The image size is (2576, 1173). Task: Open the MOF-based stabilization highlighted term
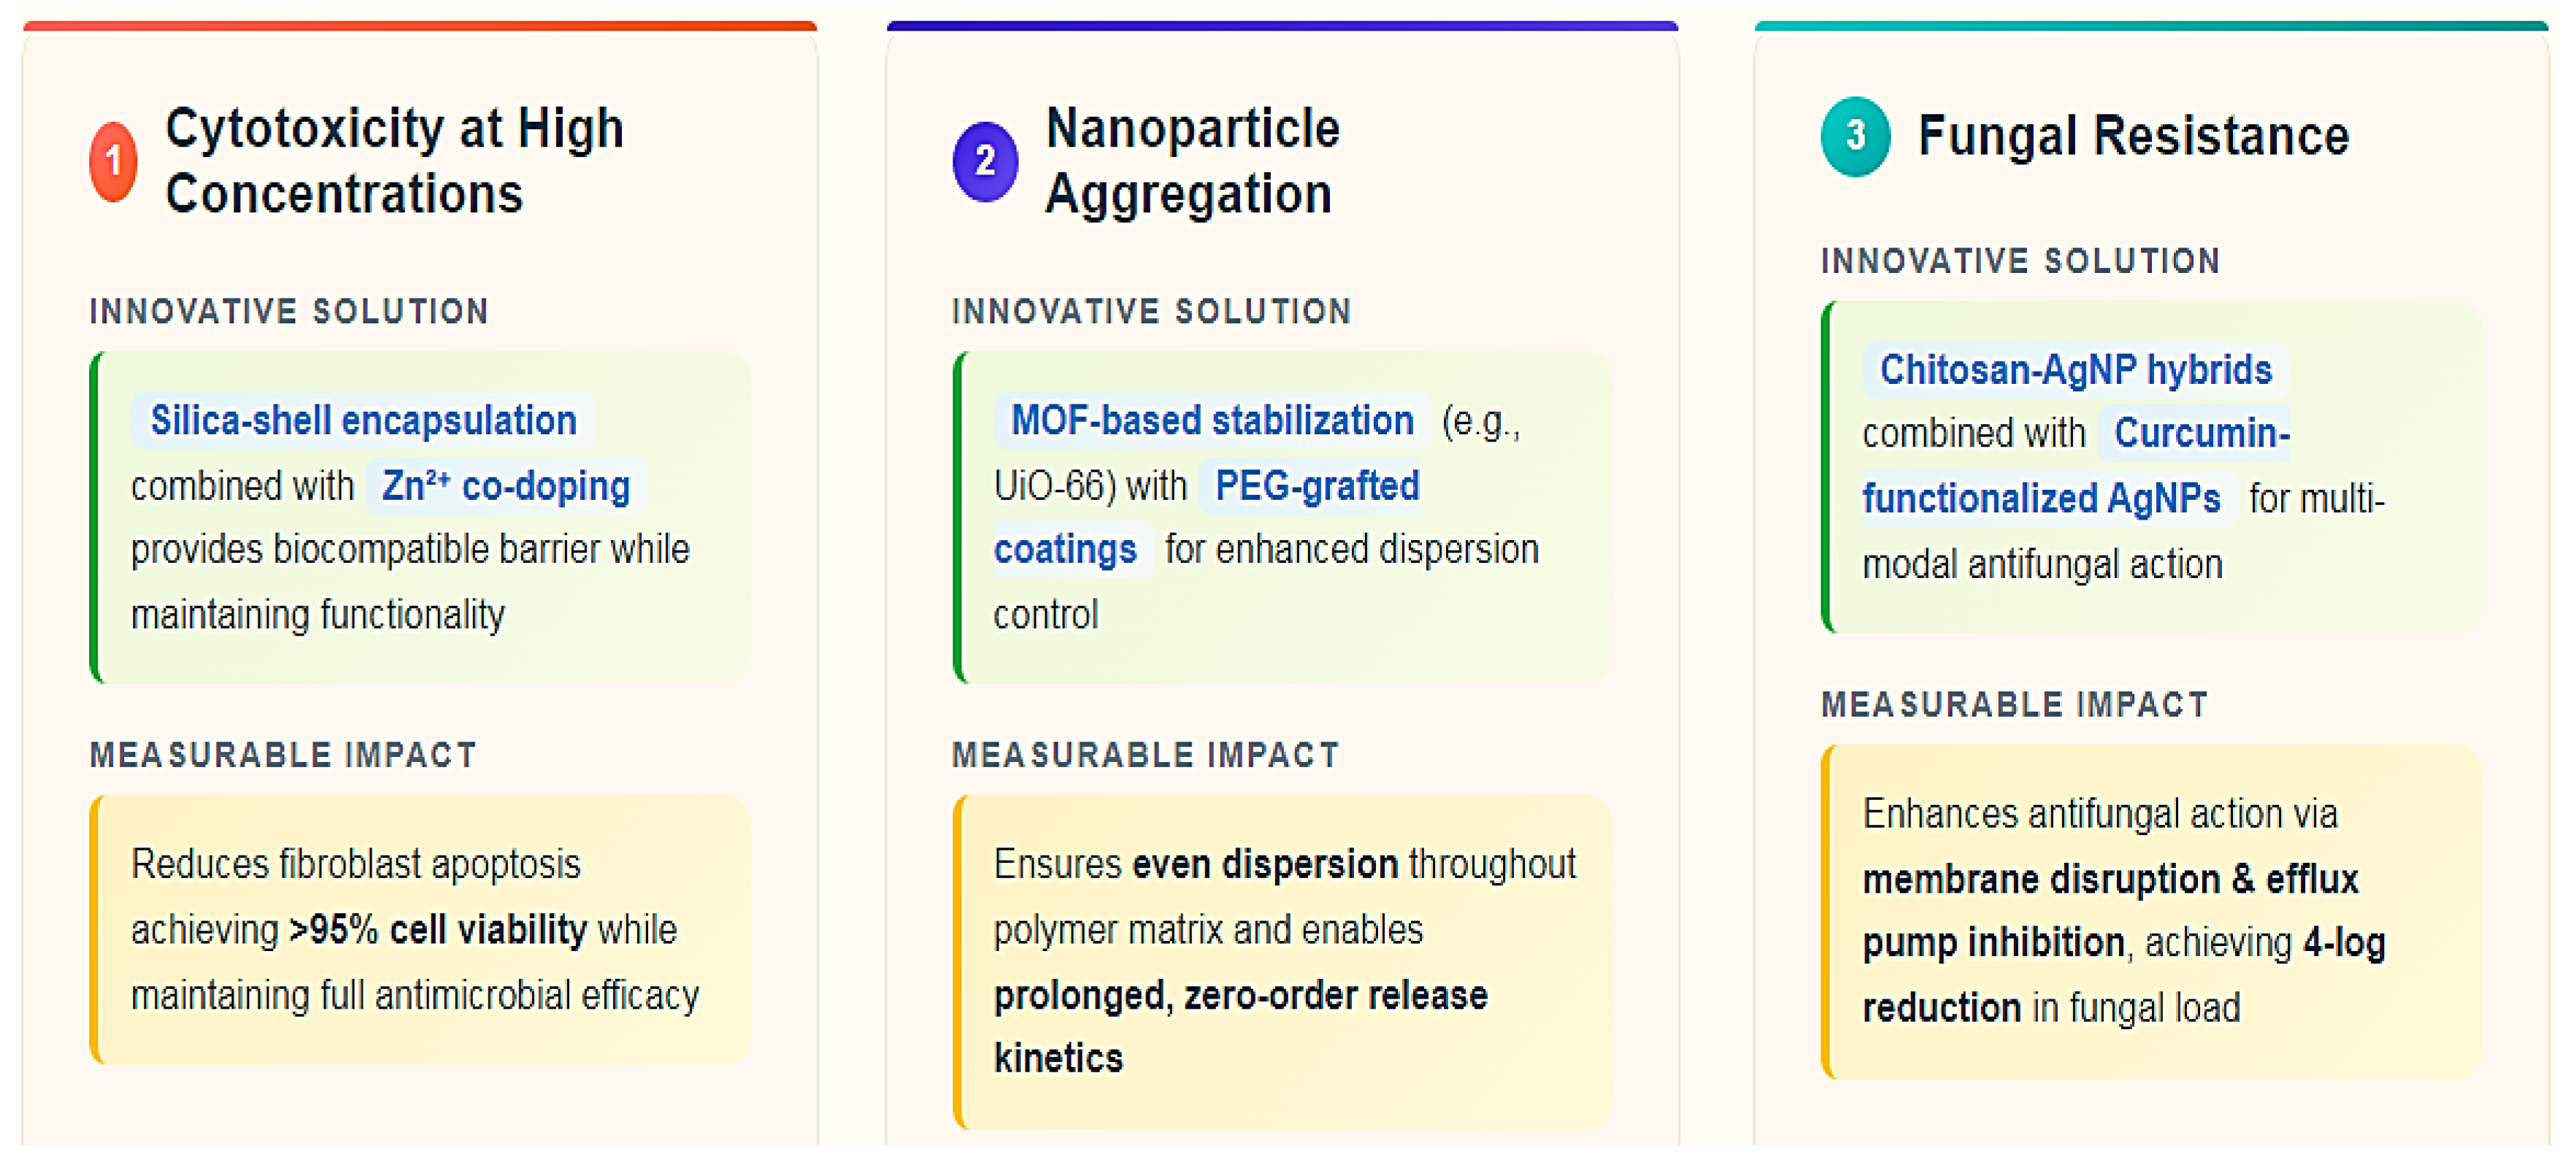[1212, 421]
